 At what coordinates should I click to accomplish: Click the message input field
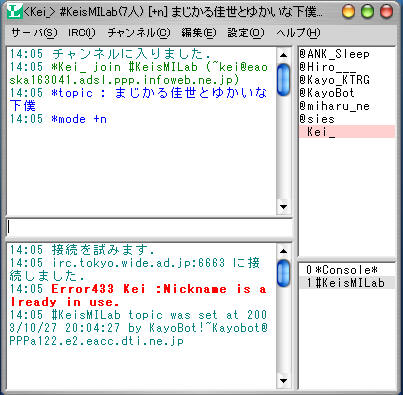click(x=149, y=228)
